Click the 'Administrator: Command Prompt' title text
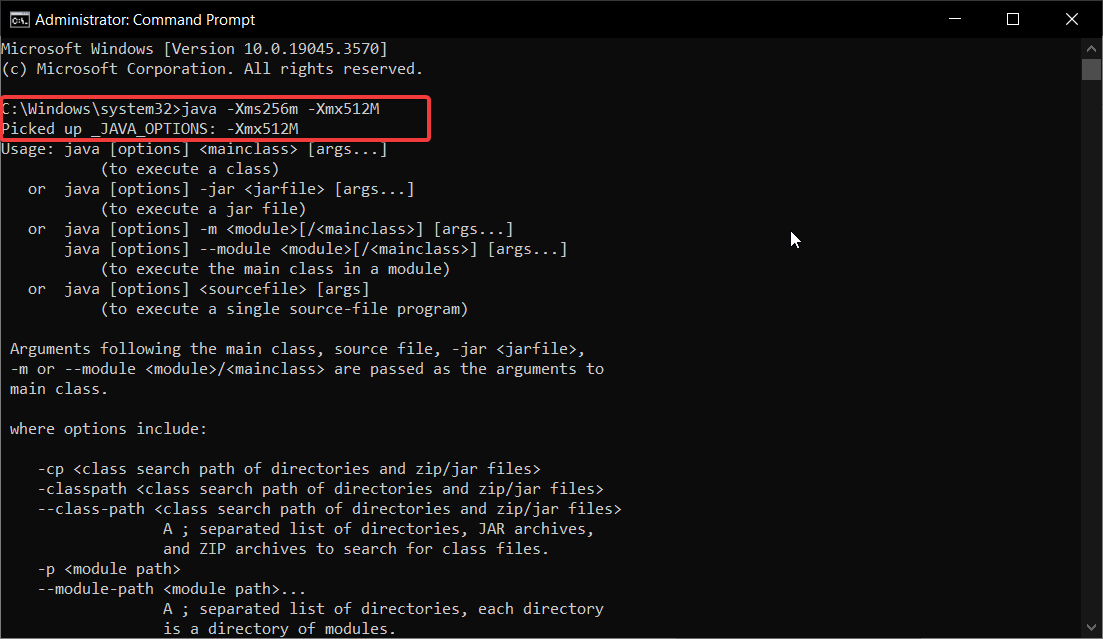 145,20
